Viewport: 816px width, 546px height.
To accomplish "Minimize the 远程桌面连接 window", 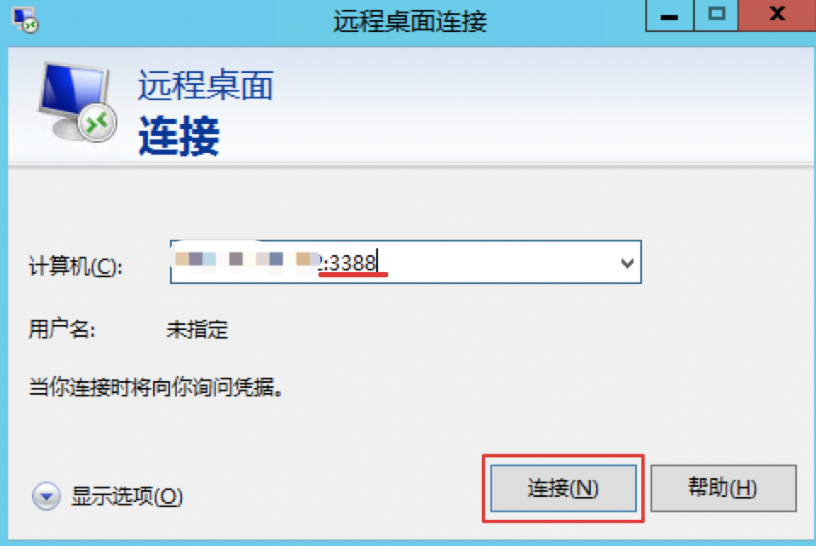I will [x=669, y=16].
